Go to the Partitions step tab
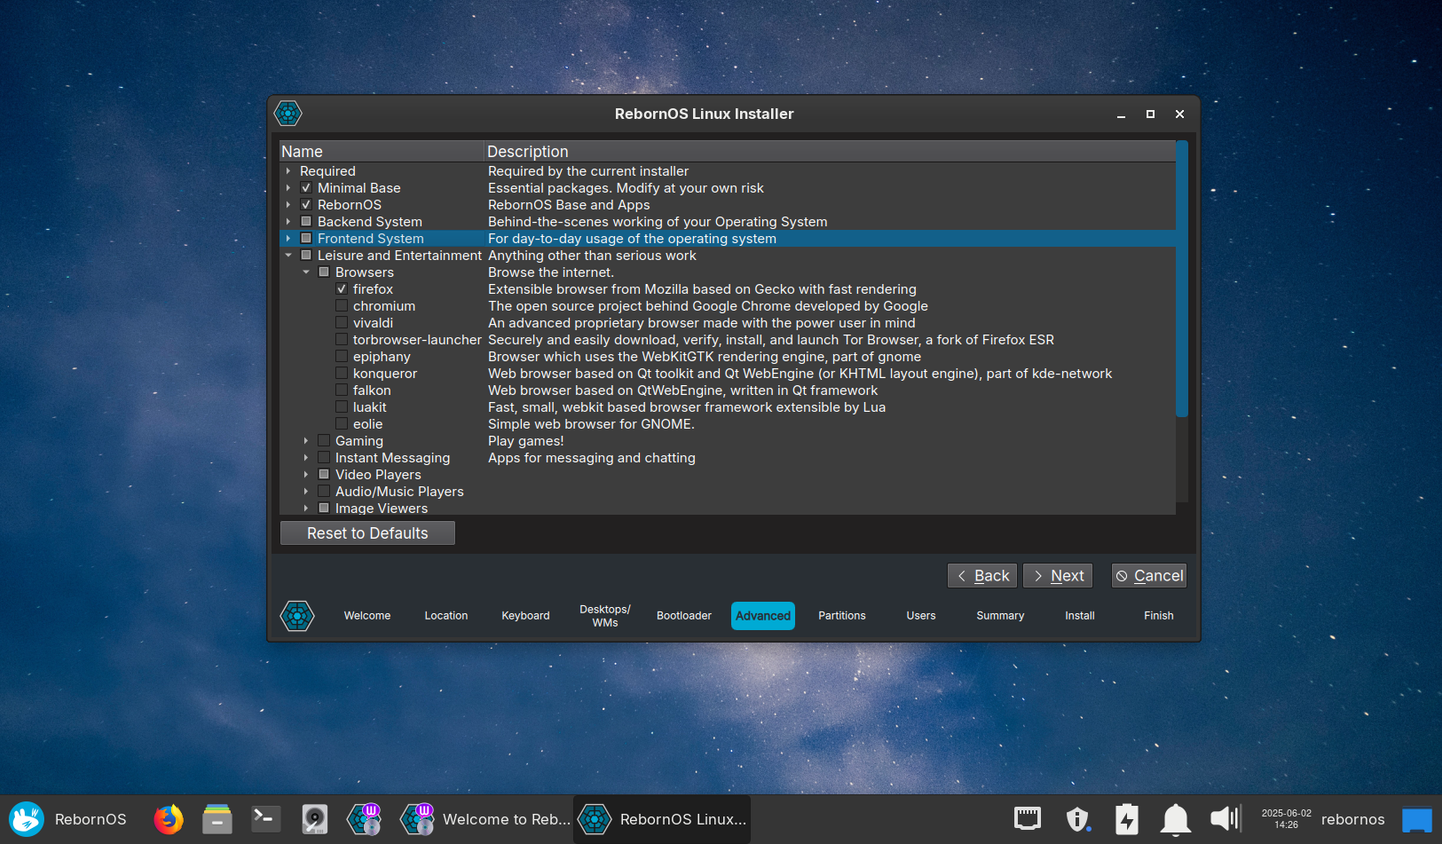The image size is (1442, 844). pos(842,616)
